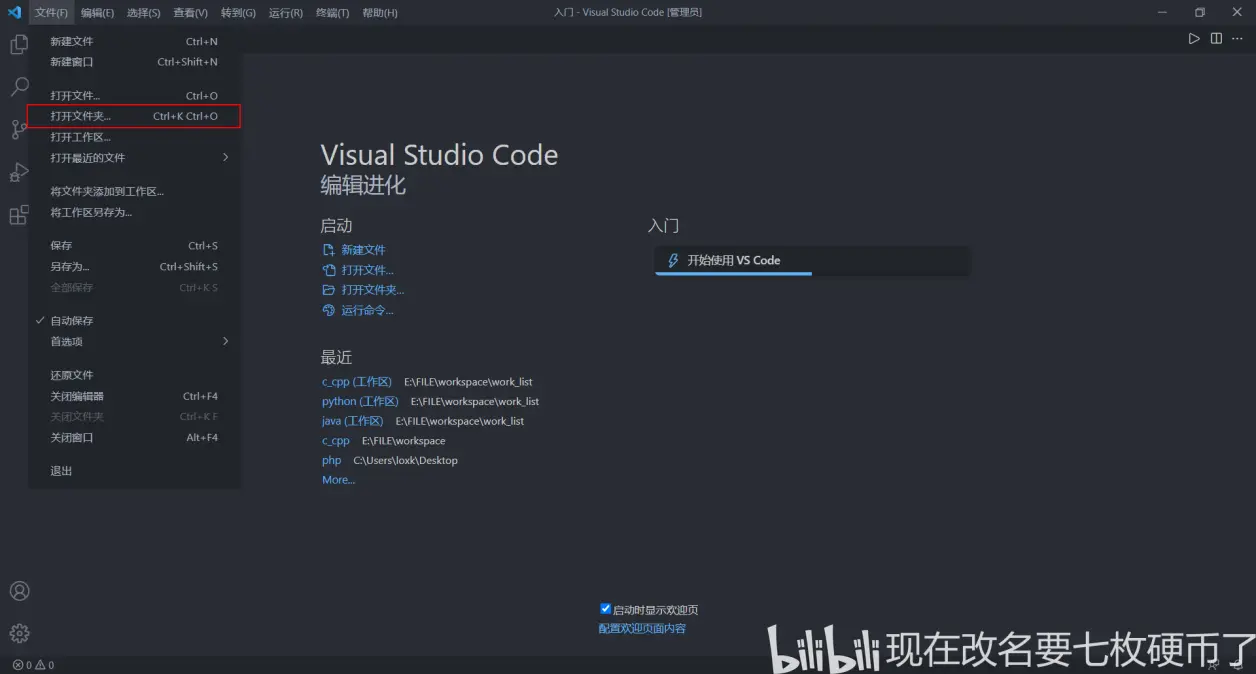Viewport: 1256px width, 674px height.
Task: Open the 文件(F) menu
Action: coord(51,13)
